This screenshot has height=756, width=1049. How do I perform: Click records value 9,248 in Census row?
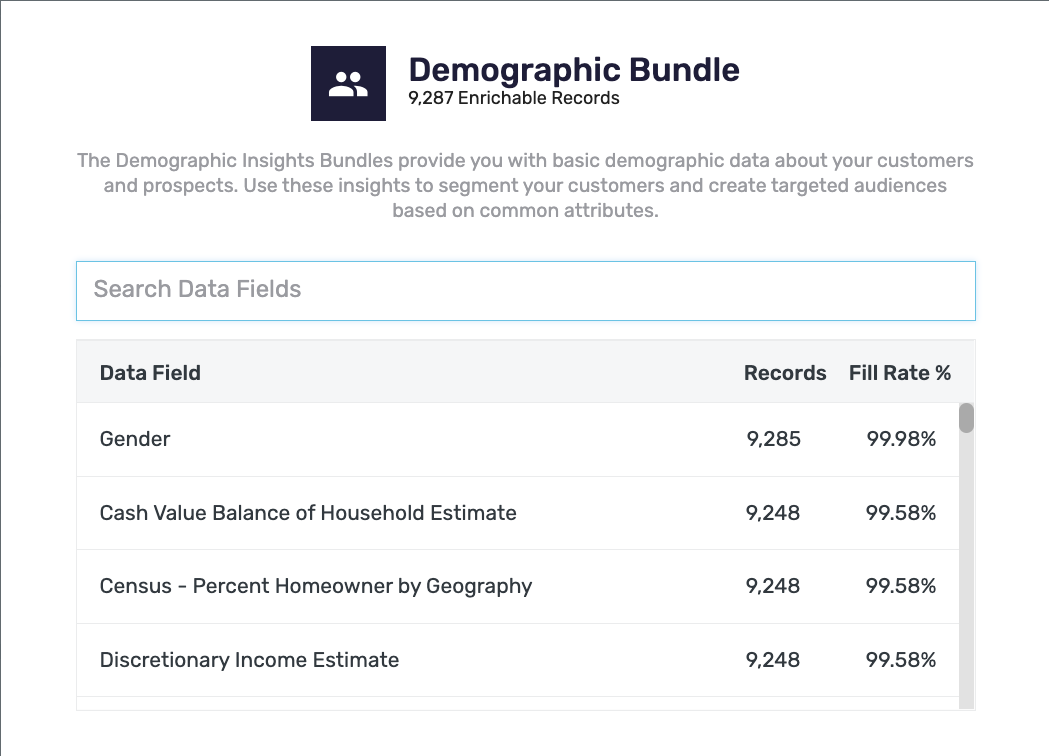pos(773,586)
